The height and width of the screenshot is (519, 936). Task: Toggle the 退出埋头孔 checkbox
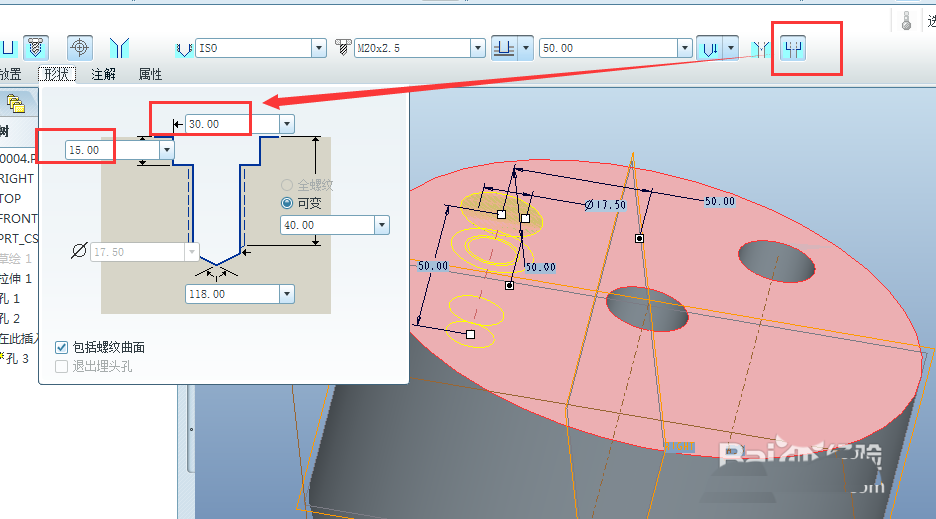(61, 366)
